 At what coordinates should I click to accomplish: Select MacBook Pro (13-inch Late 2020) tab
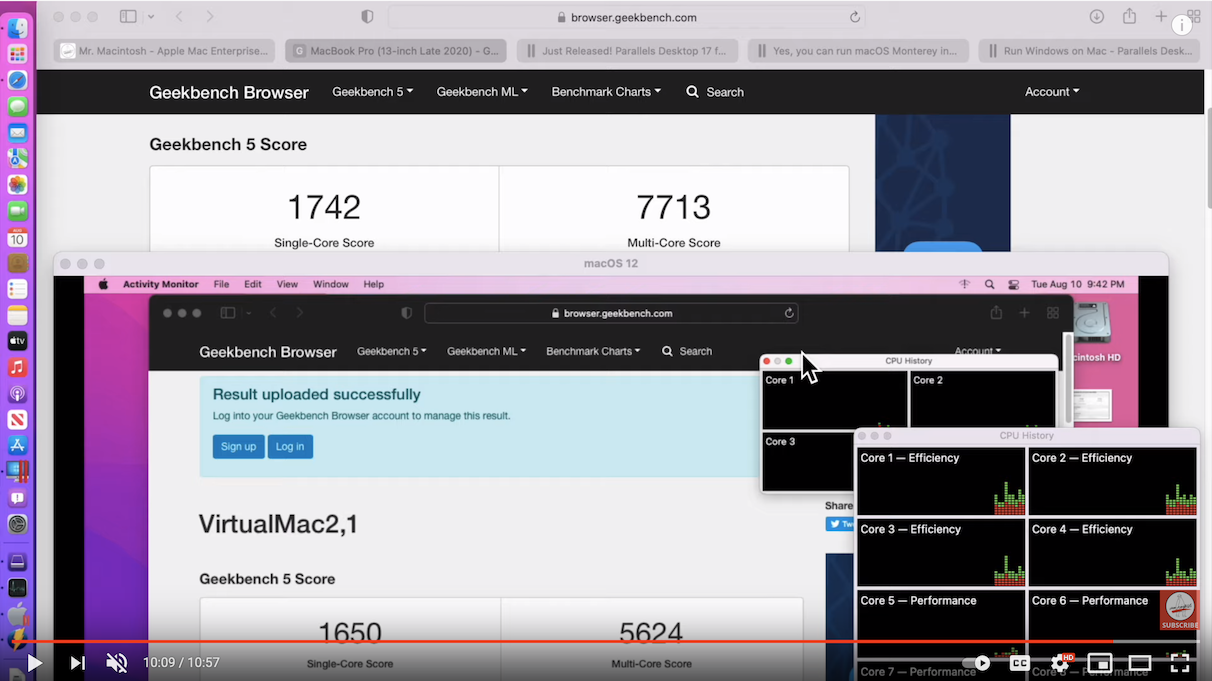pos(396,51)
